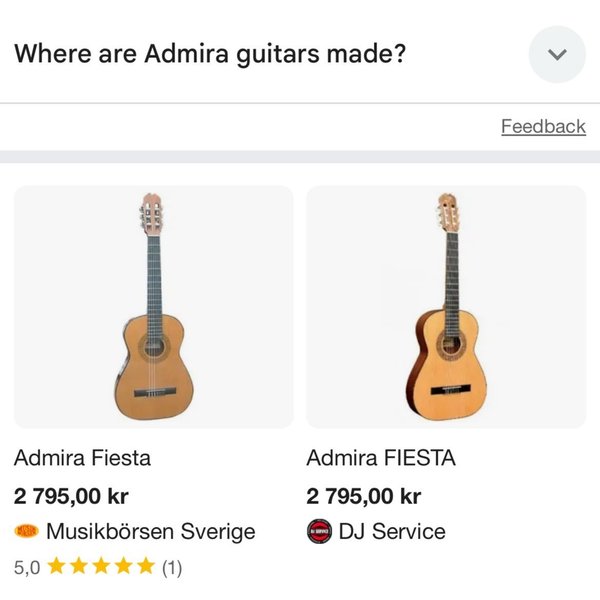Select the DJ Service seller name
This screenshot has width=600, height=600.
392,531
